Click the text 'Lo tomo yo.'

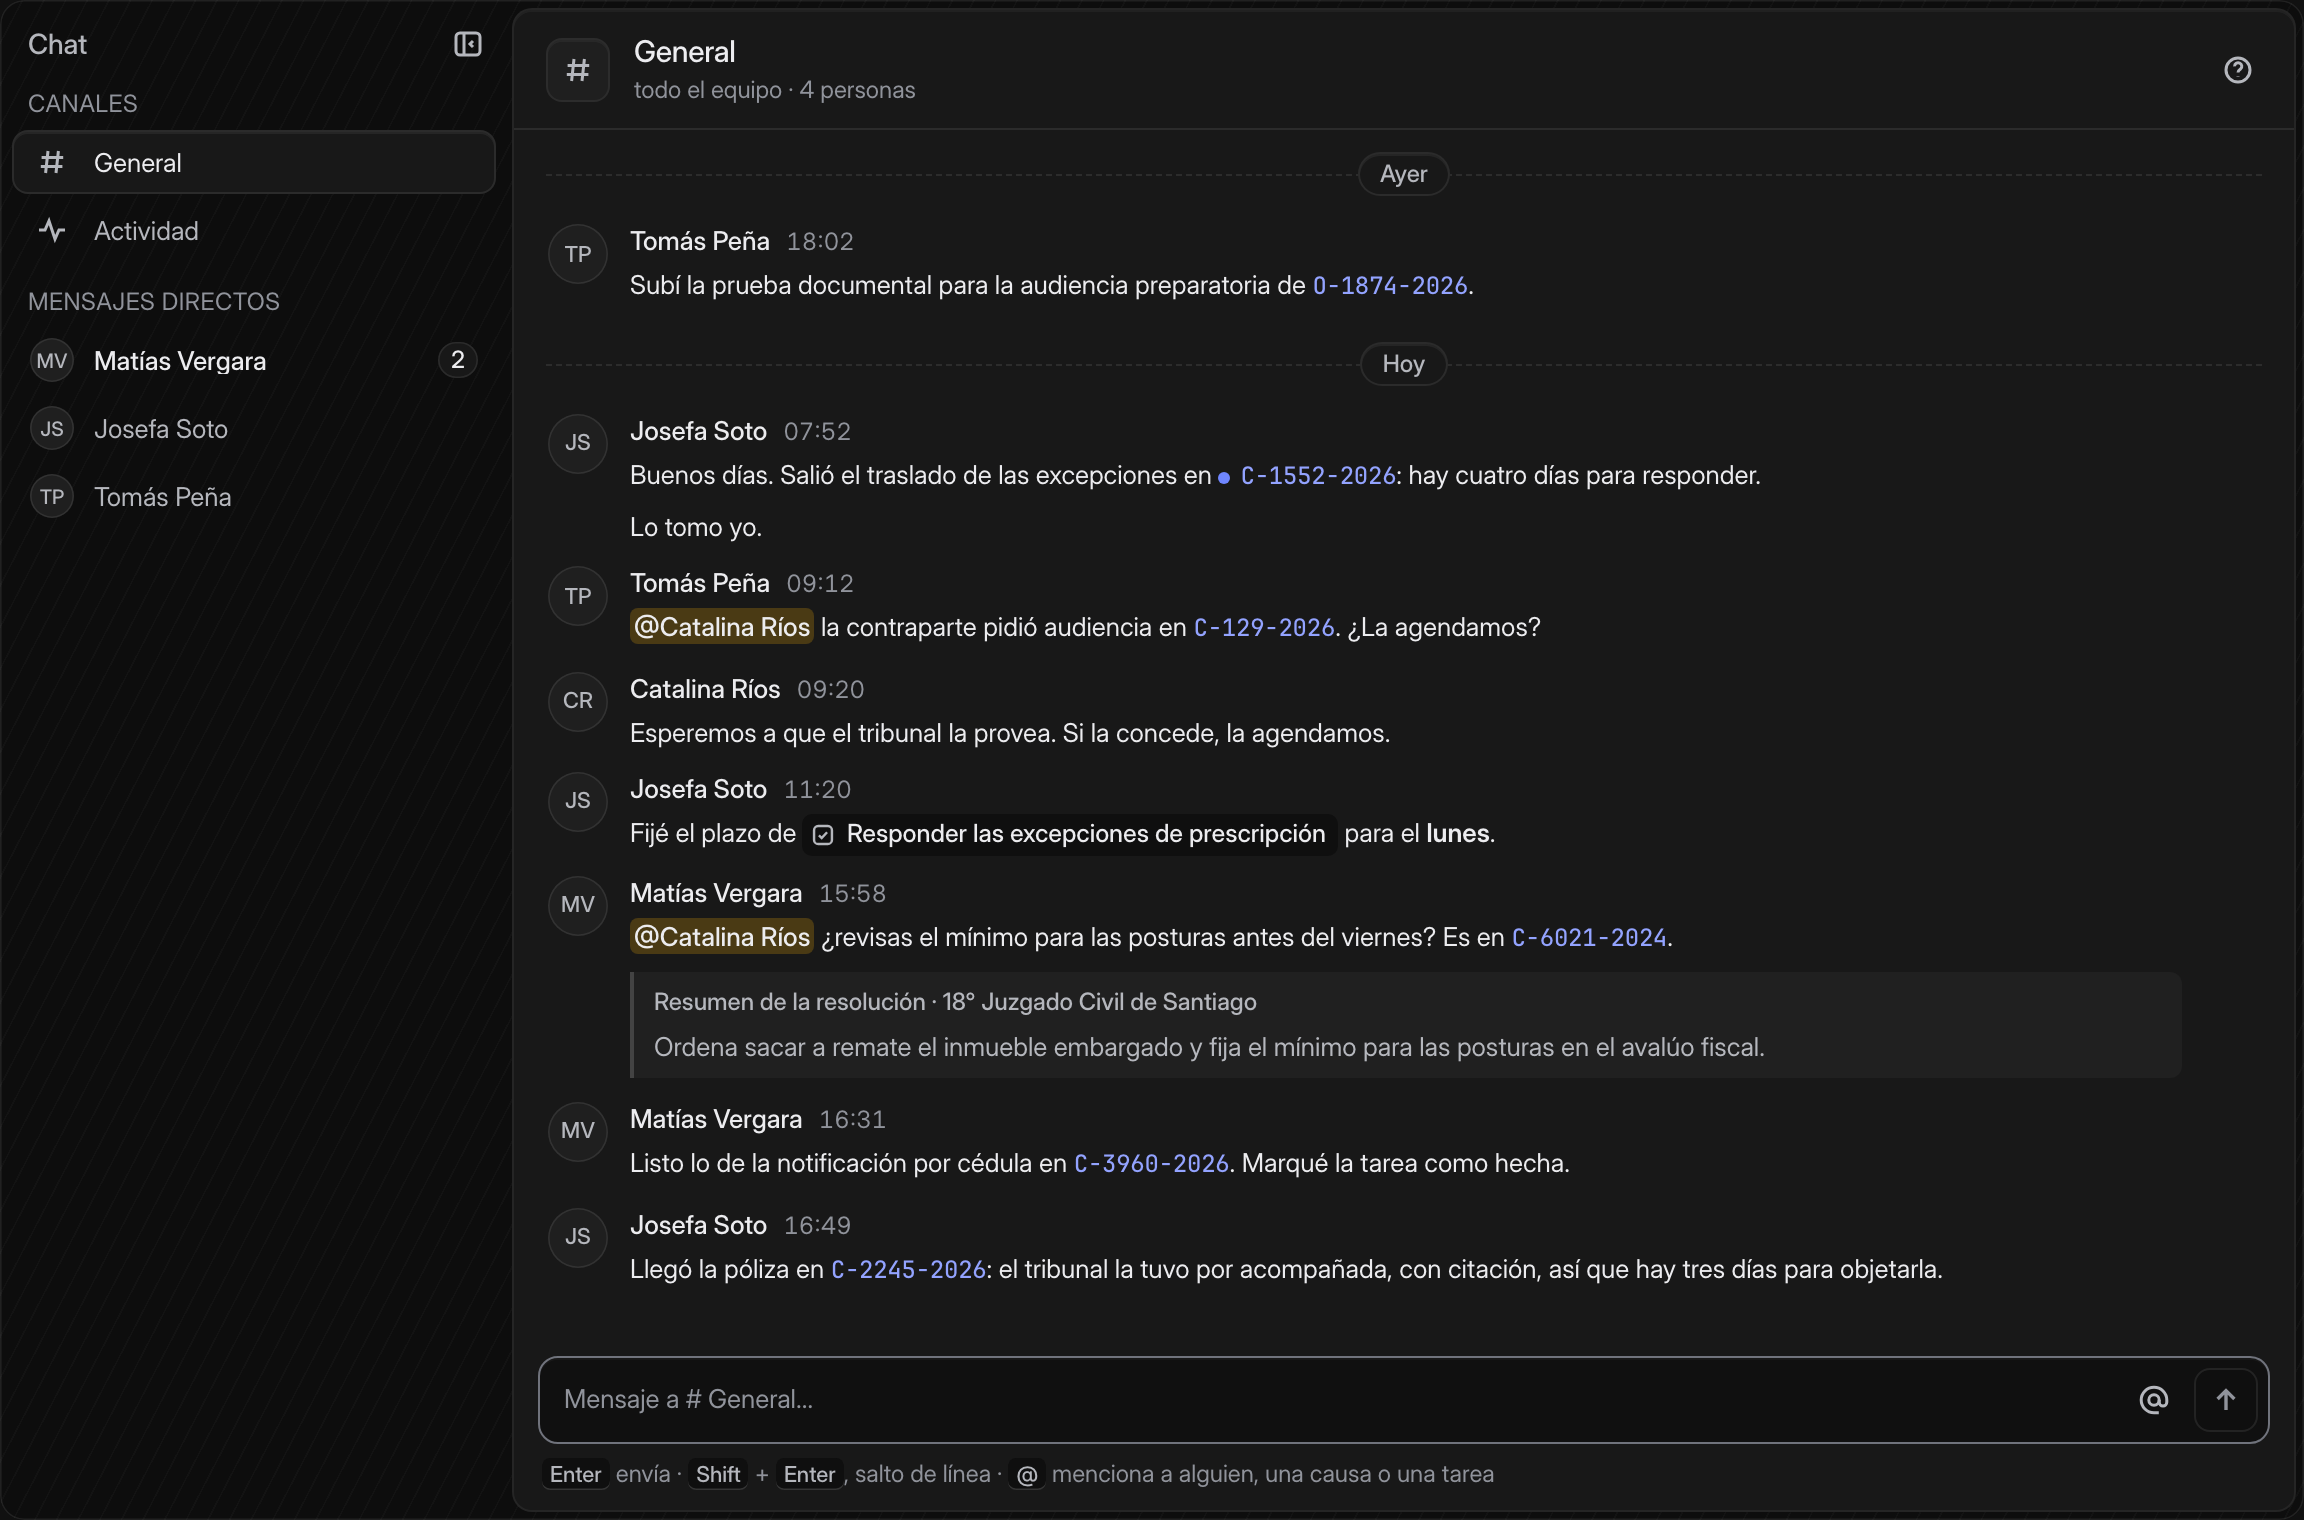pos(696,527)
